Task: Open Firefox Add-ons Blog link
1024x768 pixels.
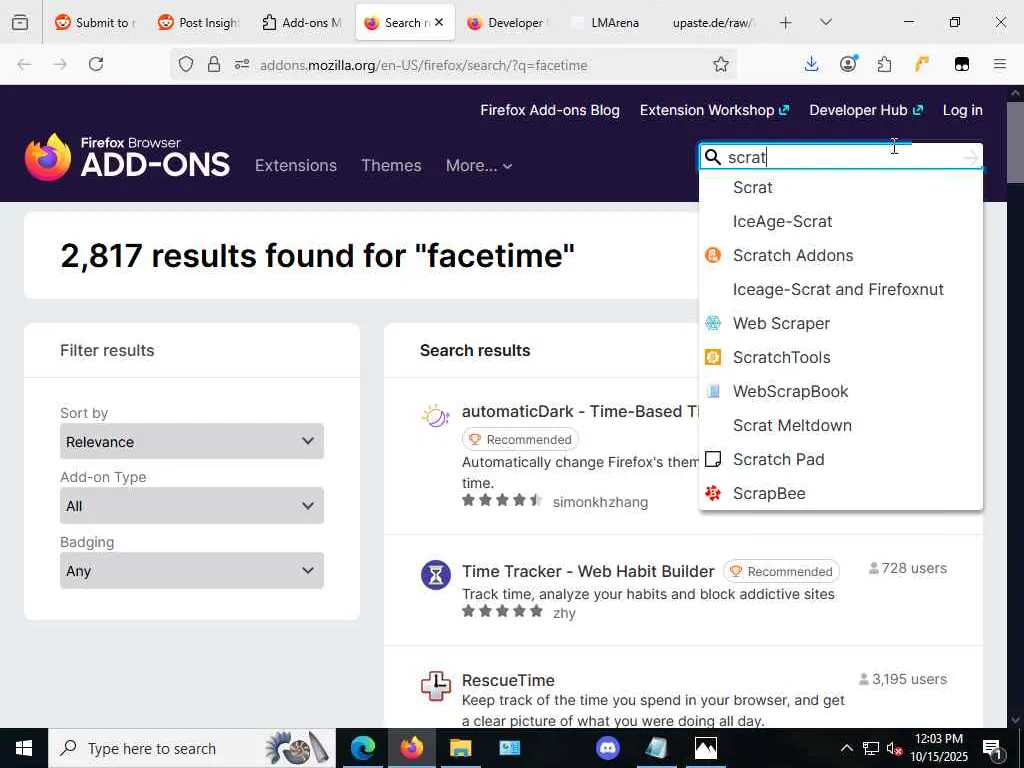Action: [x=550, y=110]
